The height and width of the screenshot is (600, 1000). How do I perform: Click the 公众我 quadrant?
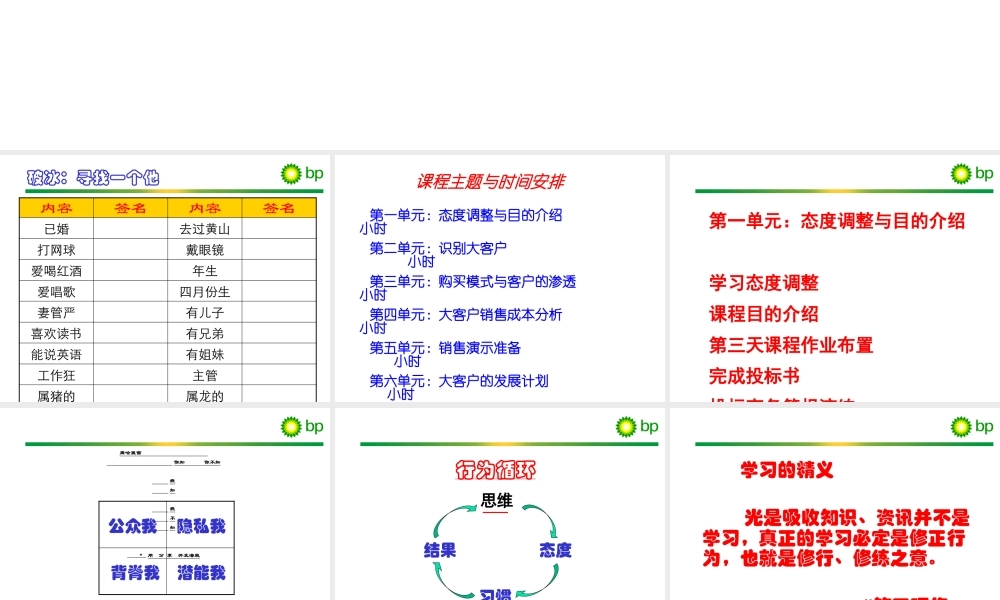pos(132,526)
